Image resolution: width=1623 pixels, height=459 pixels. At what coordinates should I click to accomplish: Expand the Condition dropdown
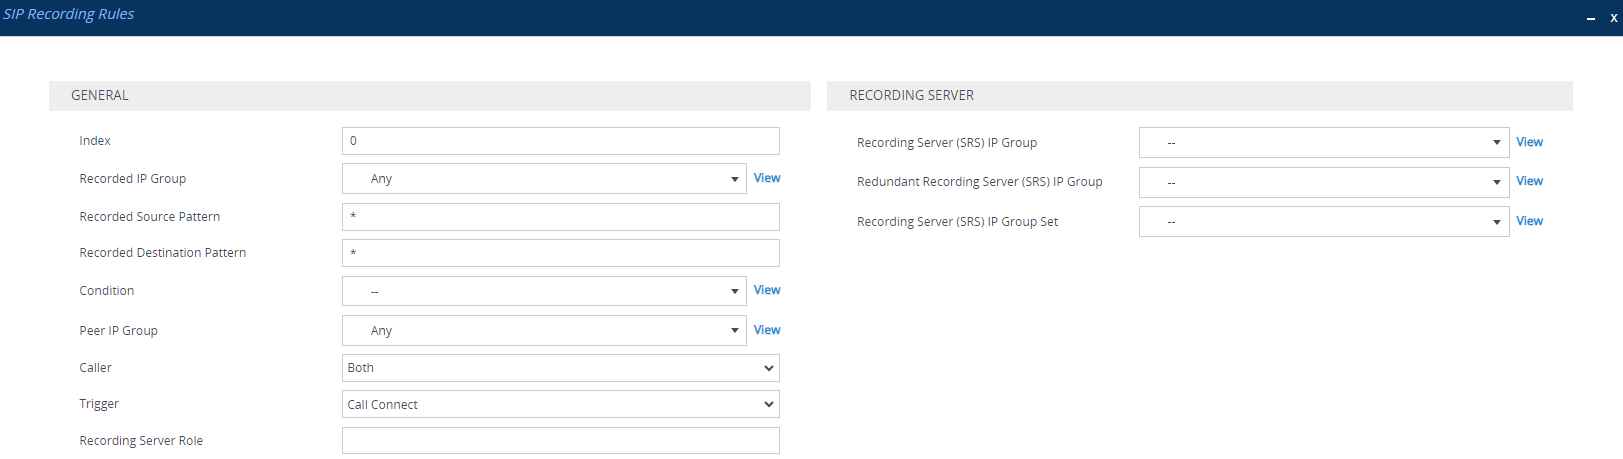pyautogui.click(x=544, y=291)
